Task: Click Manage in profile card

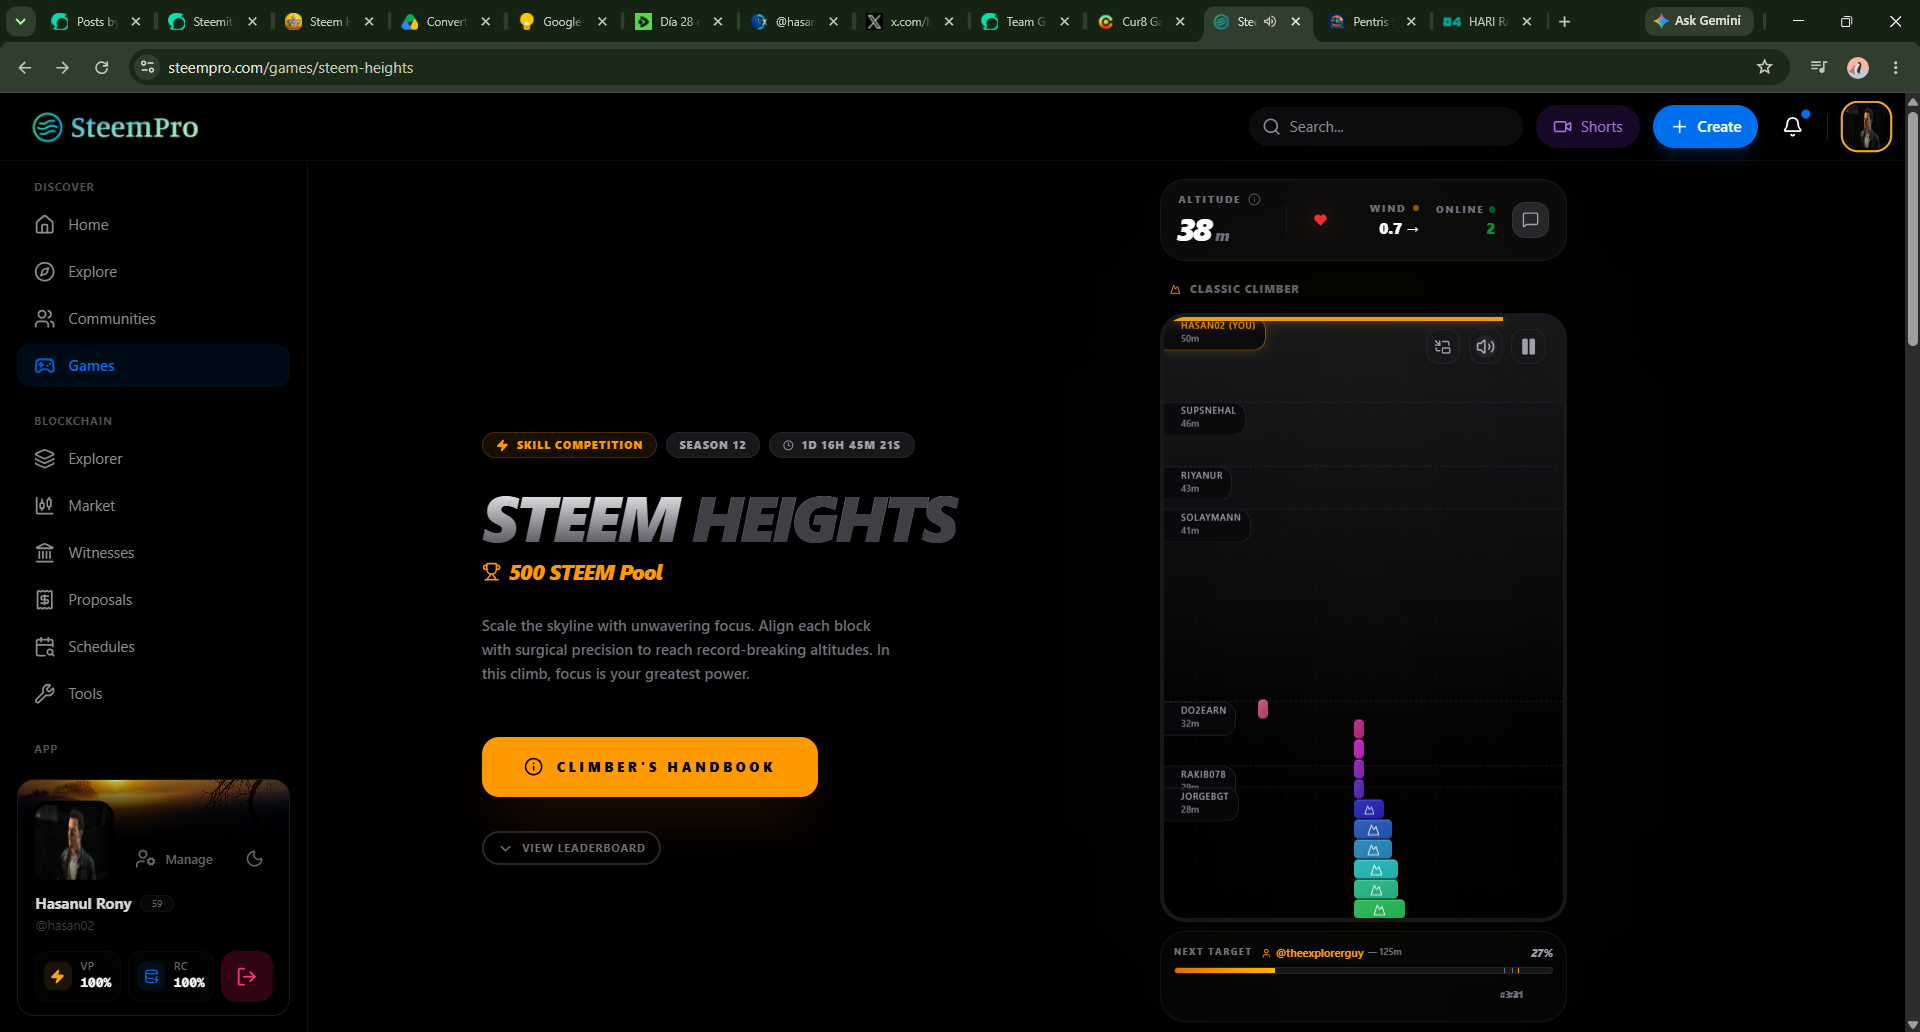Action: pyautogui.click(x=175, y=859)
